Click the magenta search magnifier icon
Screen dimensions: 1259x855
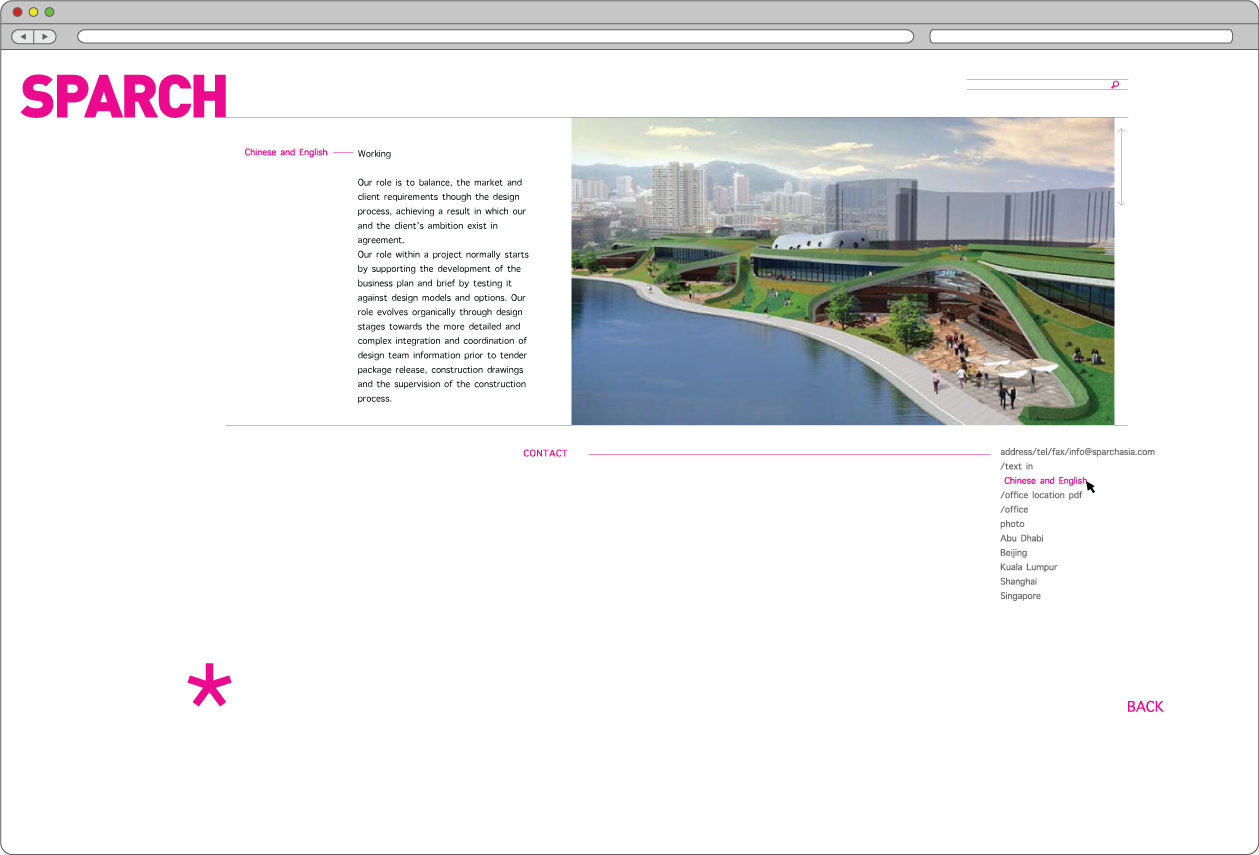click(x=1115, y=85)
